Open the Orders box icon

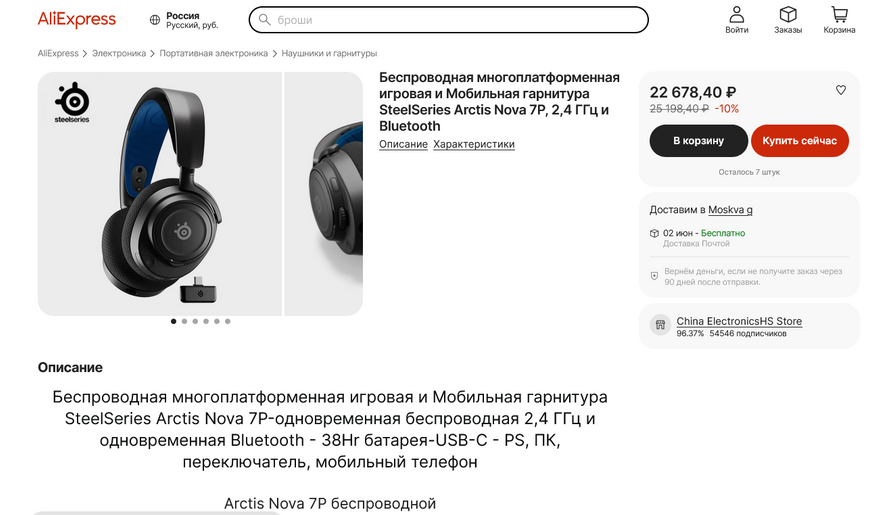pyautogui.click(x=788, y=15)
